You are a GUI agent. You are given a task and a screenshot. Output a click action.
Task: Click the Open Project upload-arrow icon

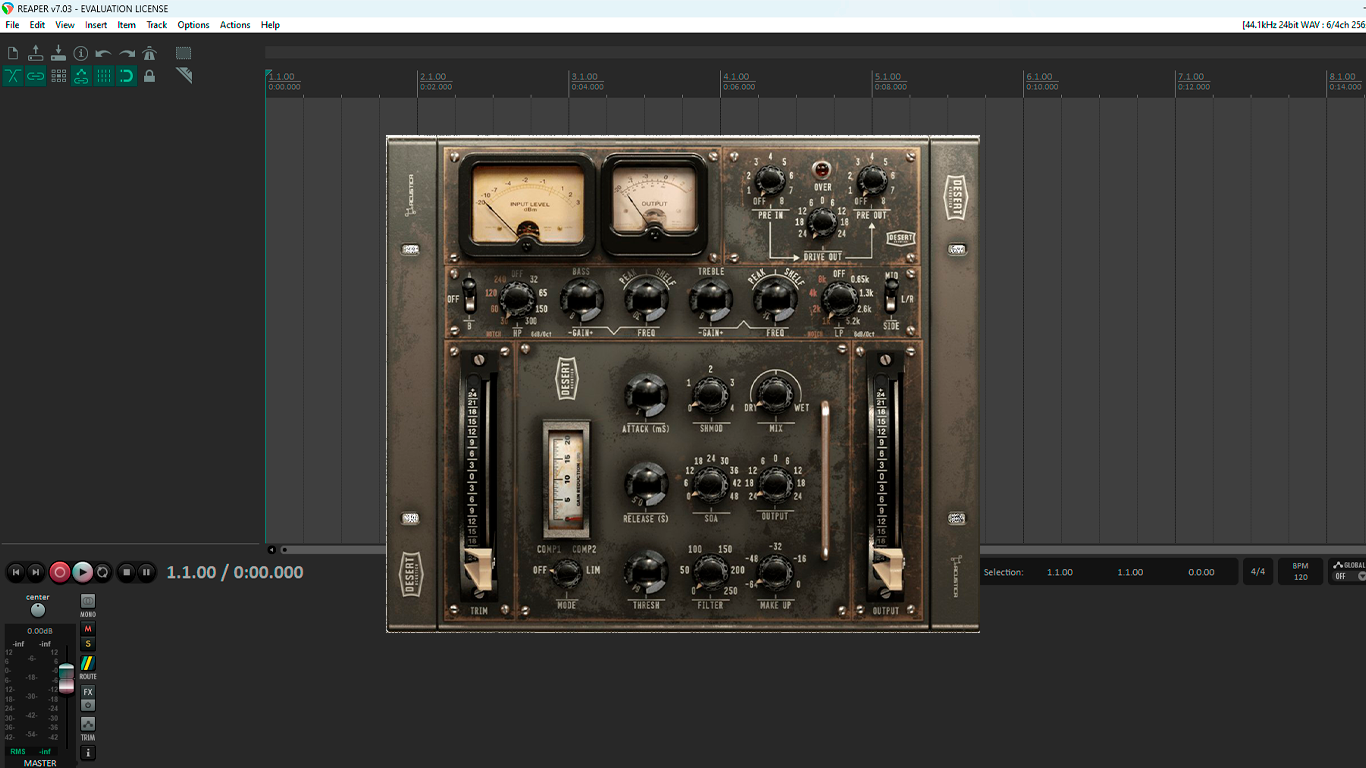tap(36, 53)
